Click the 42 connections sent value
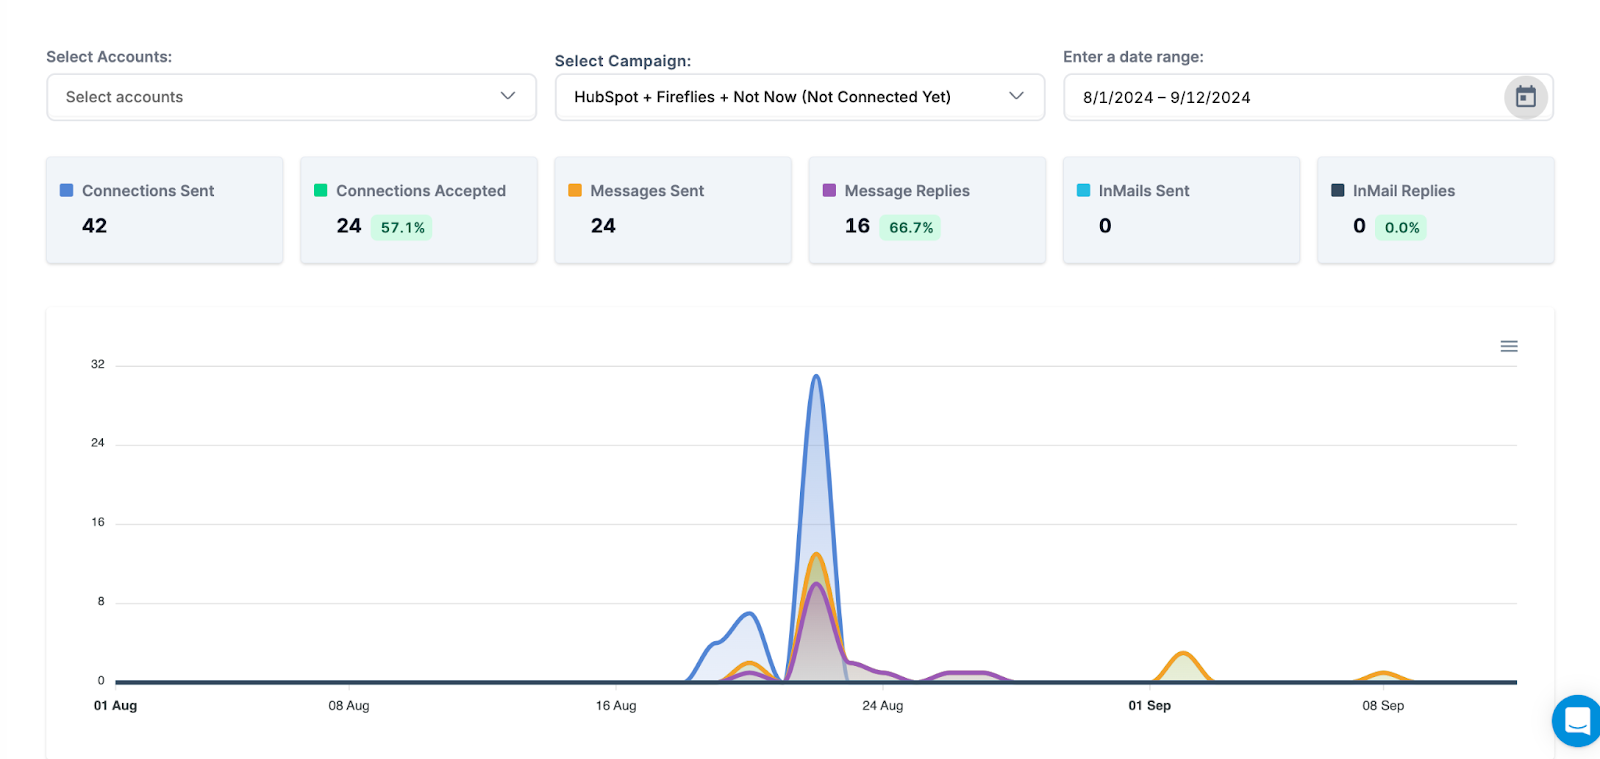1600x759 pixels. [94, 226]
